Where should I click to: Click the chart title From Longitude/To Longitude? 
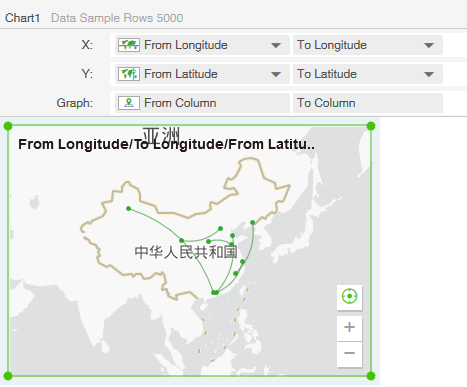click(x=166, y=144)
